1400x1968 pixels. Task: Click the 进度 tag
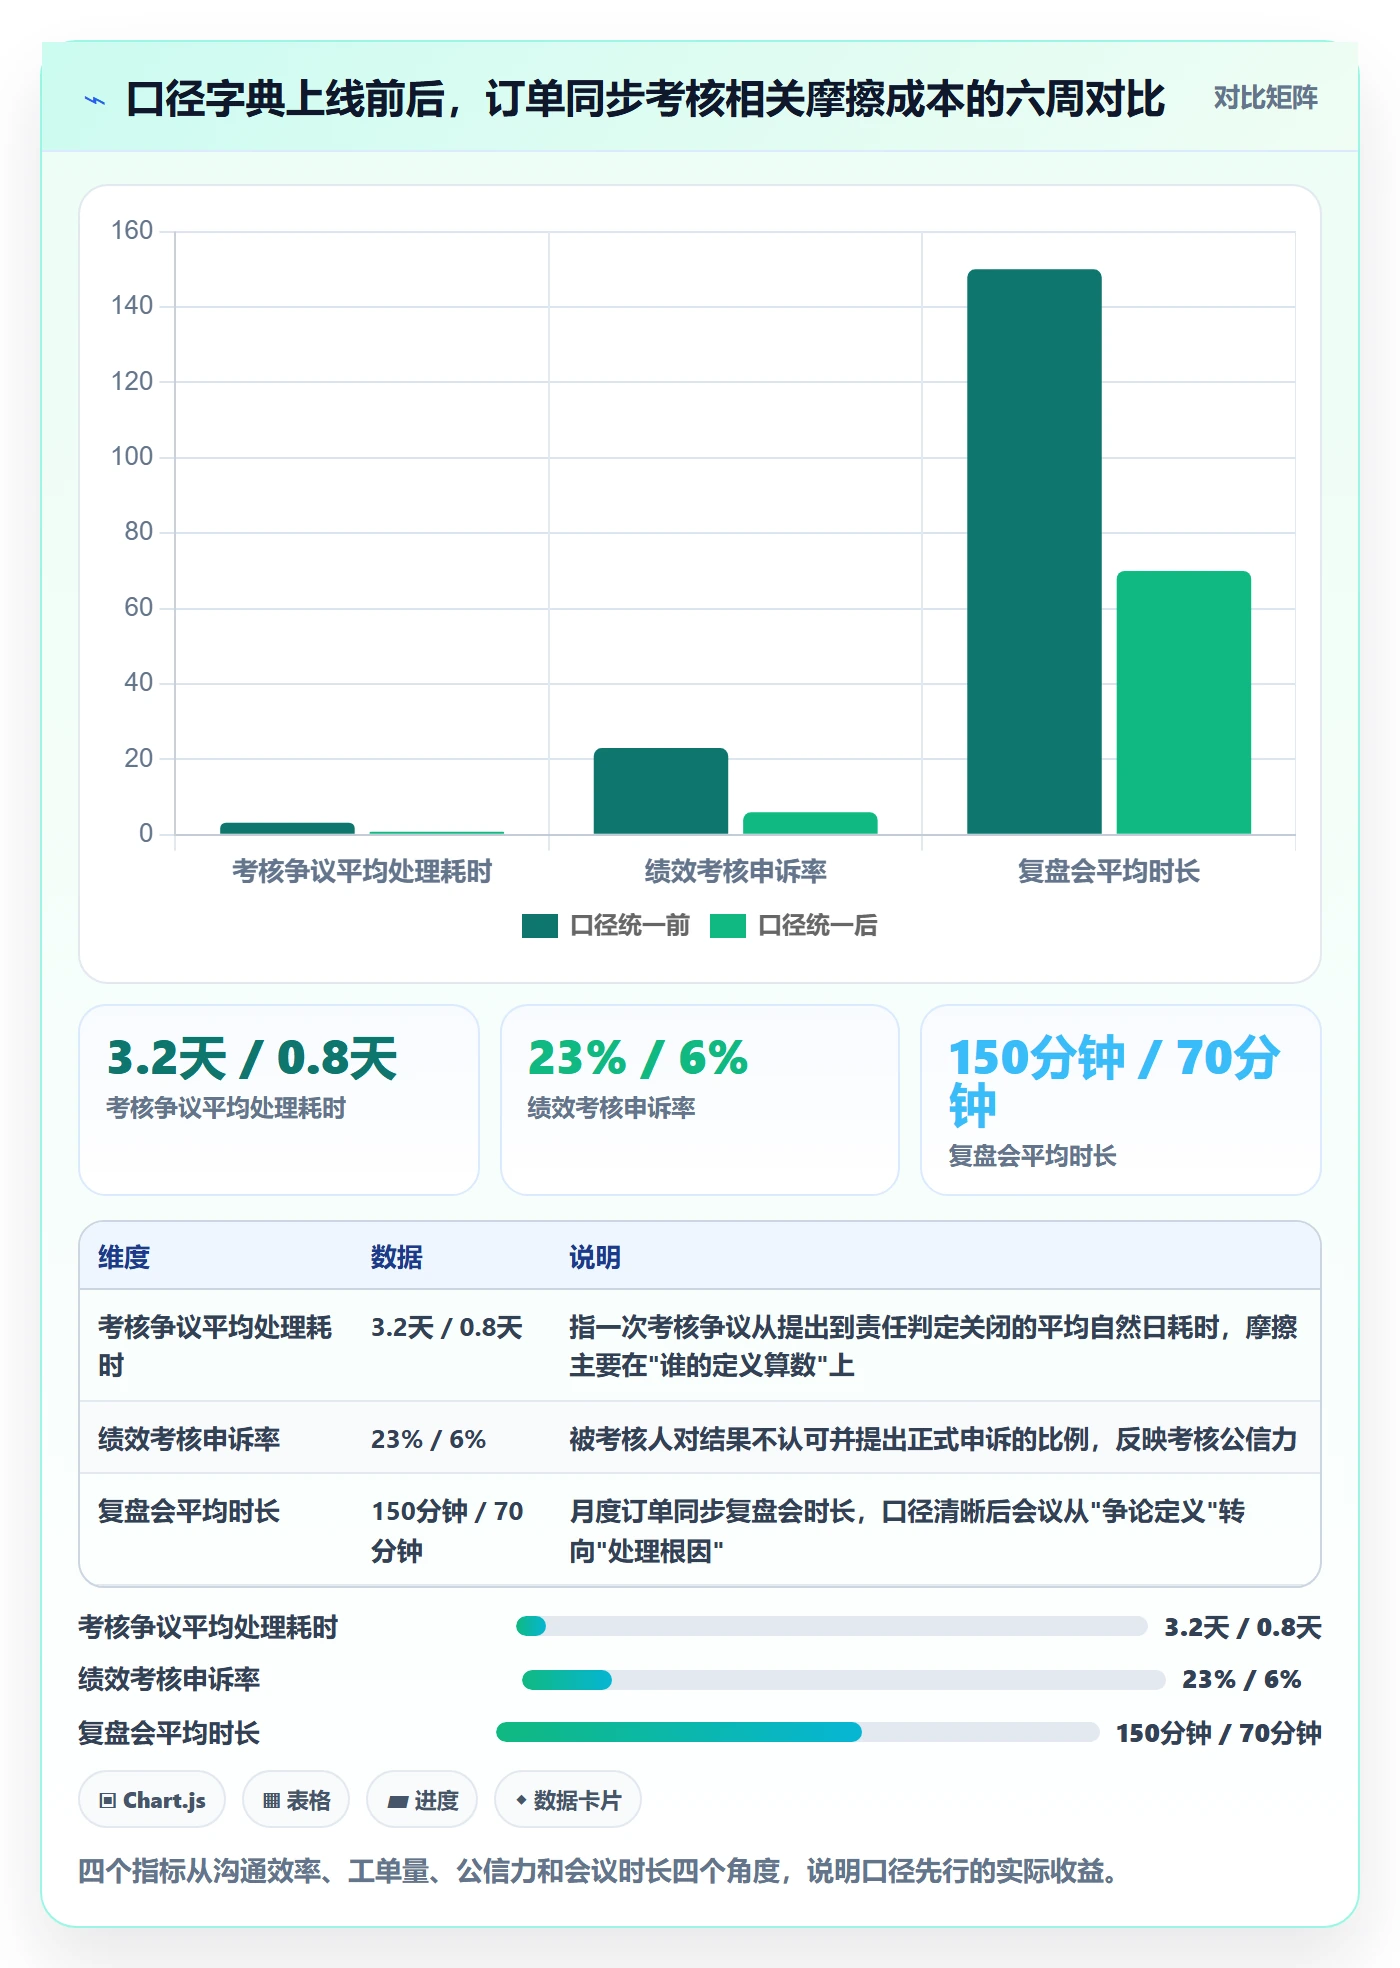422,1800
